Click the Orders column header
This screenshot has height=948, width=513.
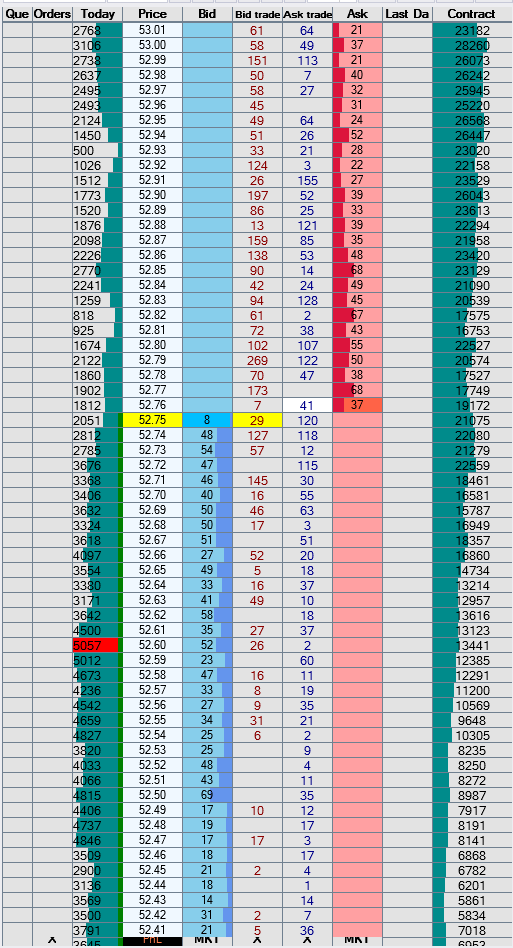[x=53, y=14]
